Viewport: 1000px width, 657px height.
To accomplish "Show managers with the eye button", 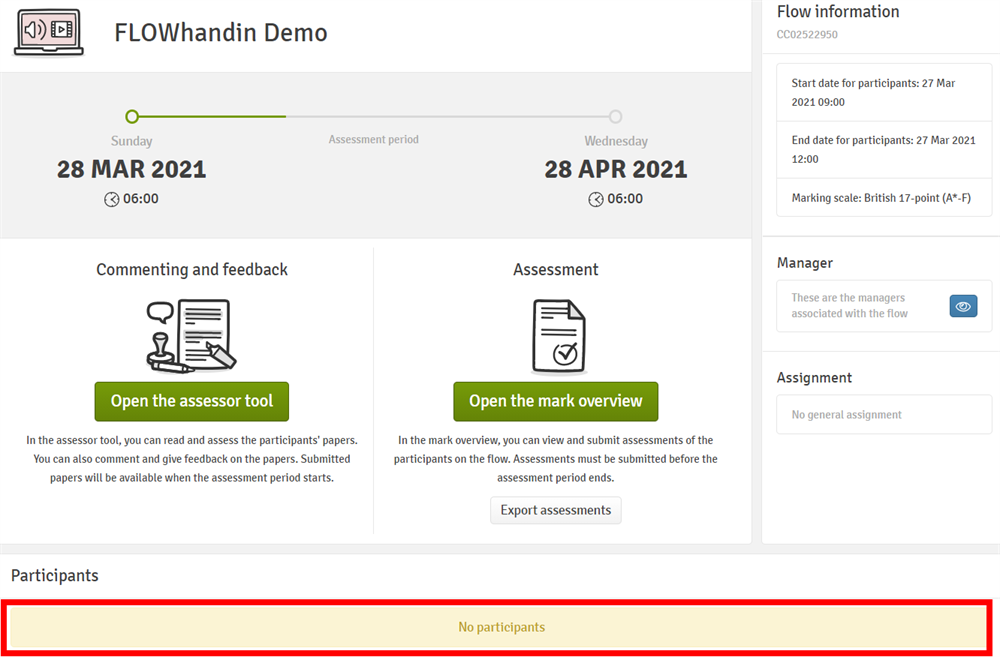I will 963,306.
